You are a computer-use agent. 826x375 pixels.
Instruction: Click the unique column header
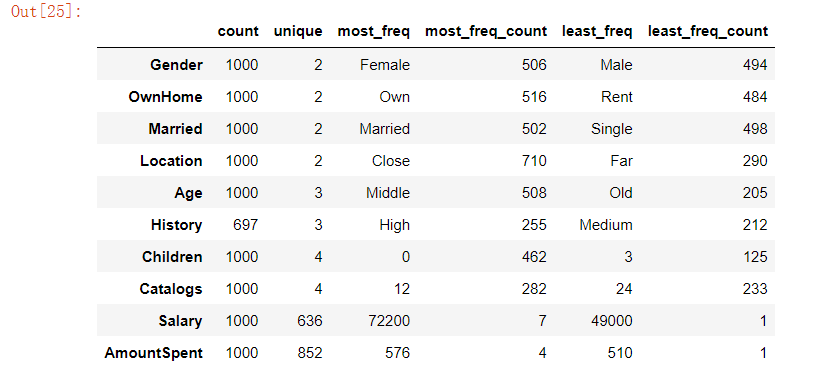click(298, 32)
